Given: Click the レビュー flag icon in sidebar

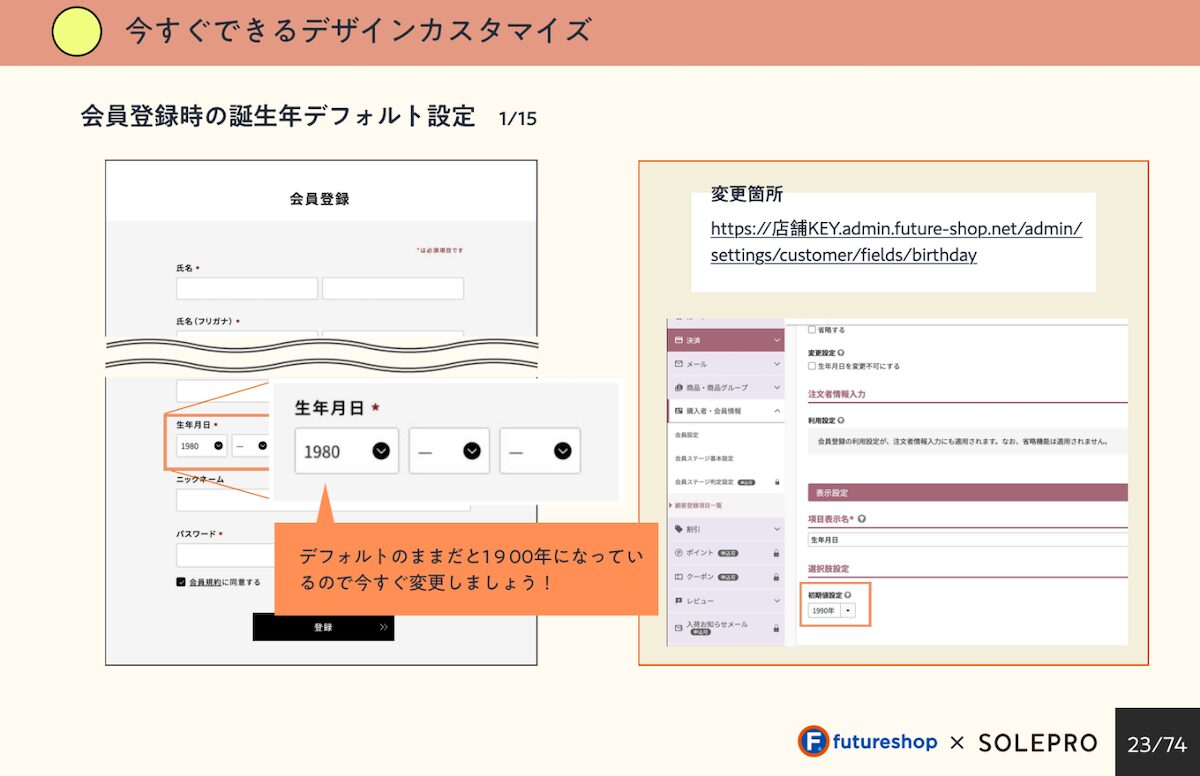Looking at the screenshot, I should tap(679, 600).
